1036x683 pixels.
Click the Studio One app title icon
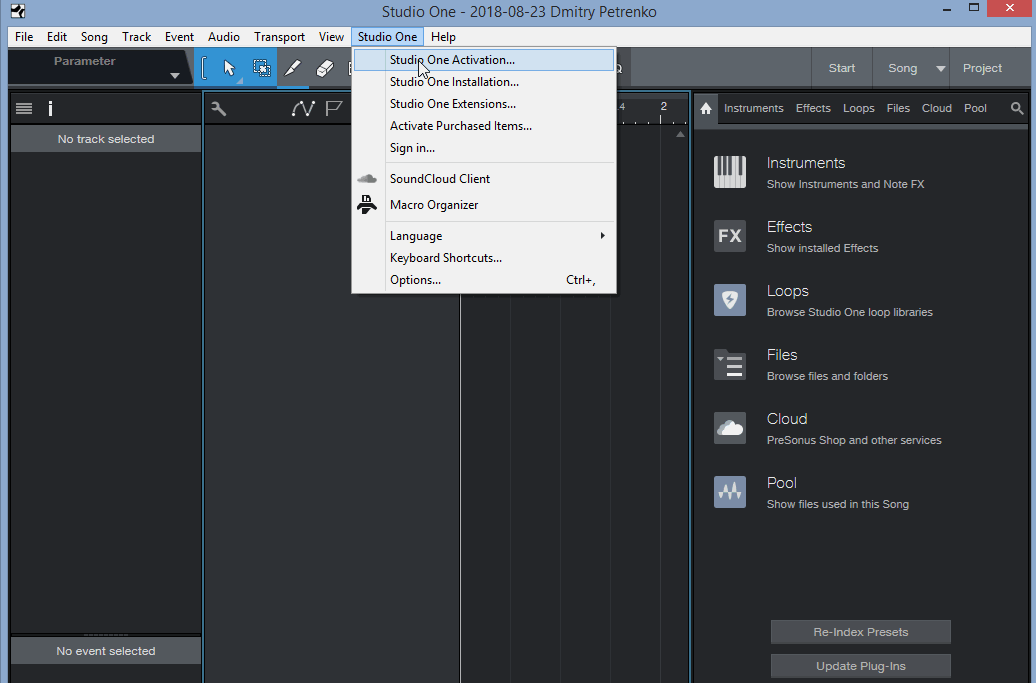(18, 11)
